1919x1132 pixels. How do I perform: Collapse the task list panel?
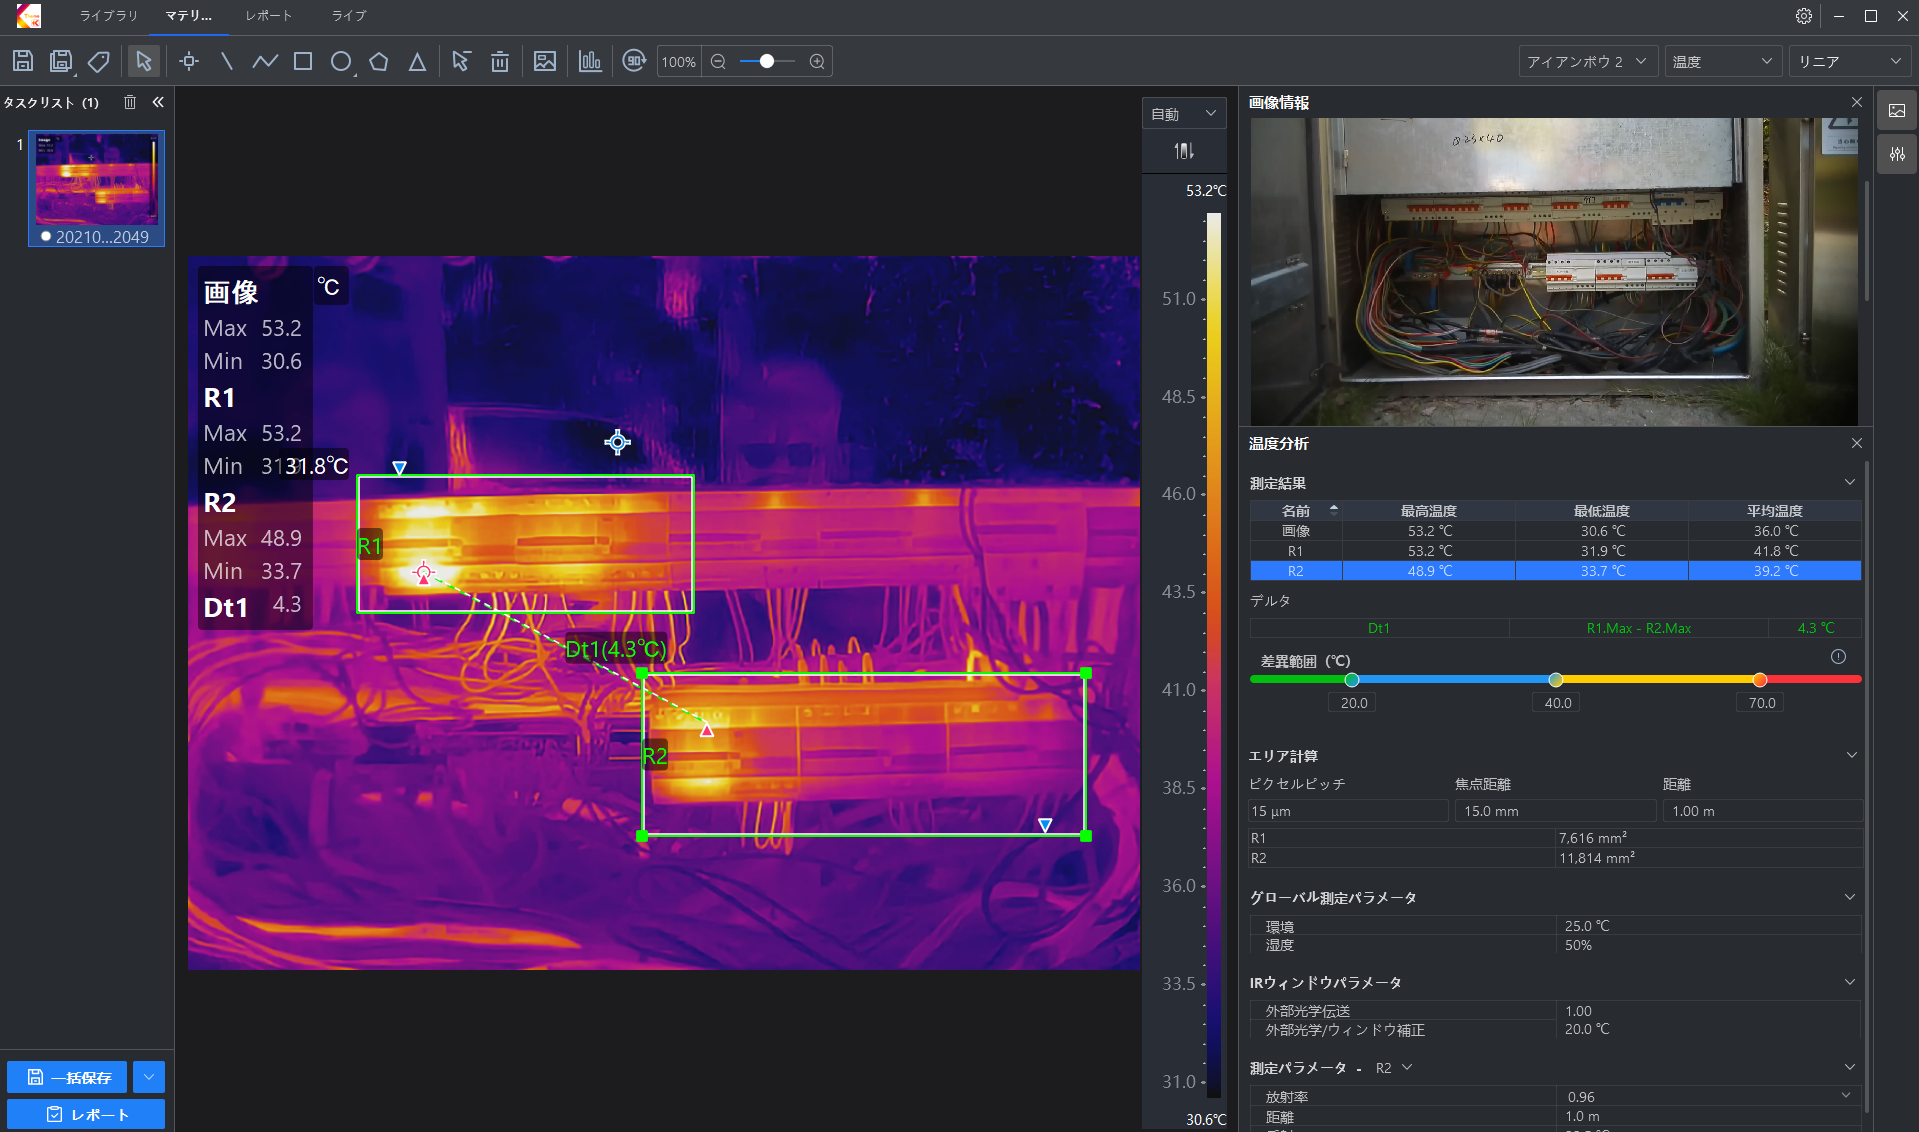[158, 102]
